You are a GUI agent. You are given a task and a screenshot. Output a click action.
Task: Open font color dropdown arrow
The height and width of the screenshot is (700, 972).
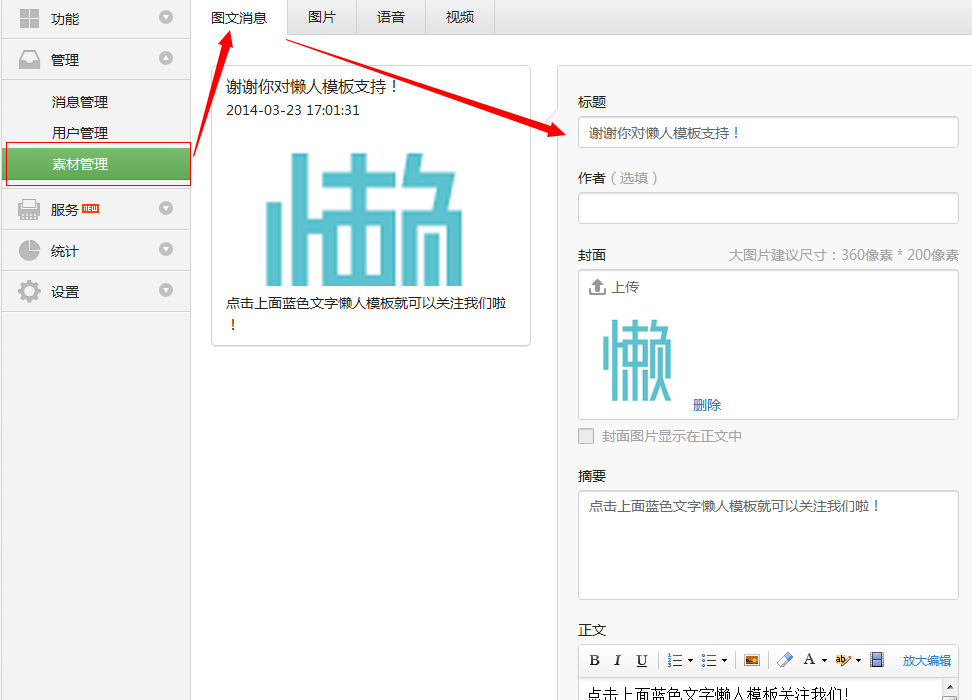pyautogui.click(x=824, y=661)
